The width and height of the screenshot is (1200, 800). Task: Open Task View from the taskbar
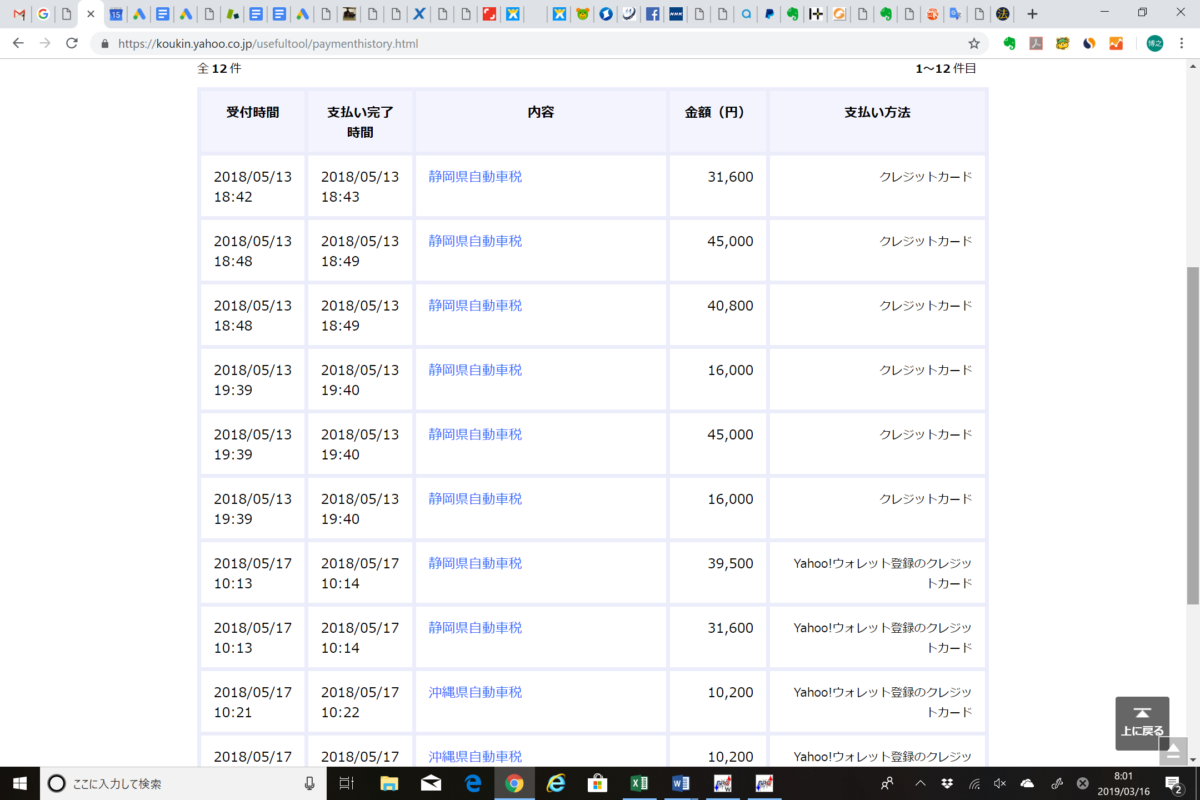pyautogui.click(x=346, y=783)
